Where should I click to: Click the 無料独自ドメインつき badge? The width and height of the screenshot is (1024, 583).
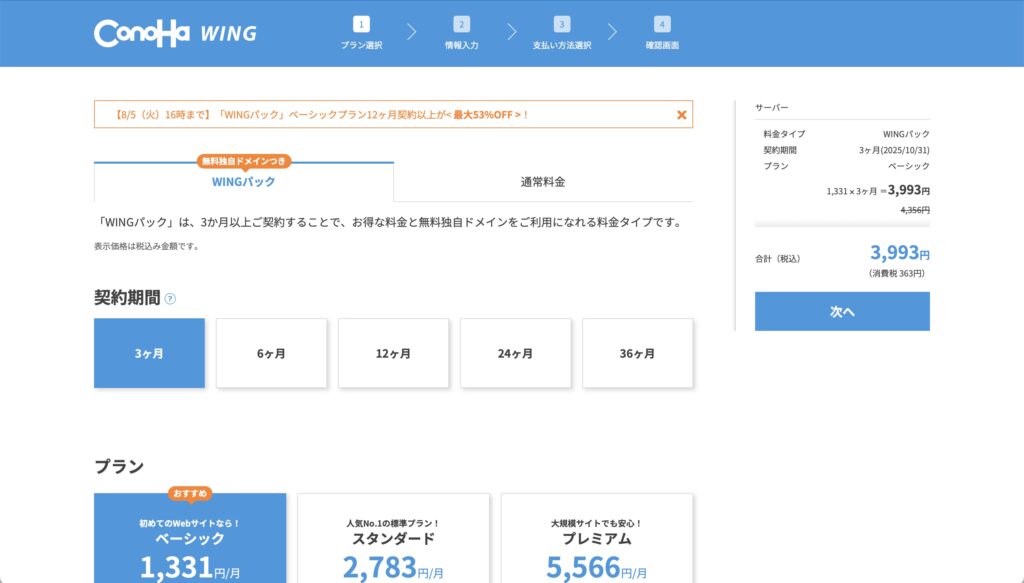pos(244,161)
